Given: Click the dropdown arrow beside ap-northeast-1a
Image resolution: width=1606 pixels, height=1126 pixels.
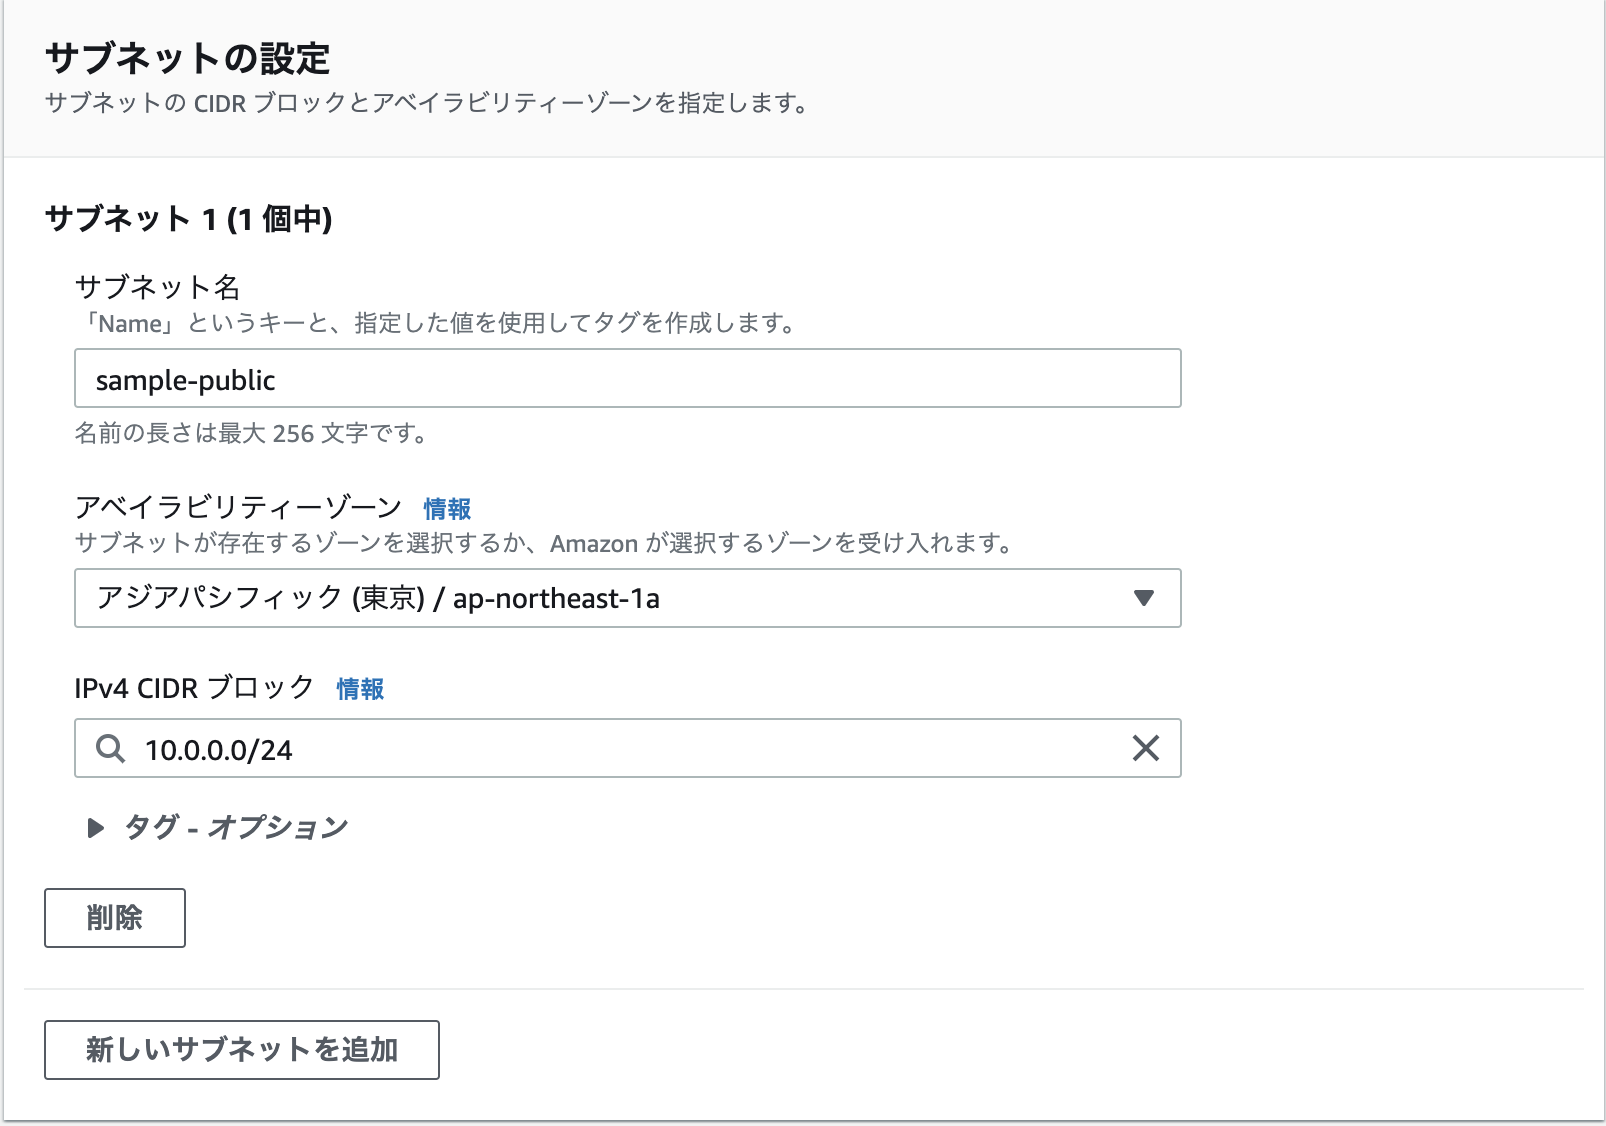Looking at the screenshot, I should point(1143,598).
